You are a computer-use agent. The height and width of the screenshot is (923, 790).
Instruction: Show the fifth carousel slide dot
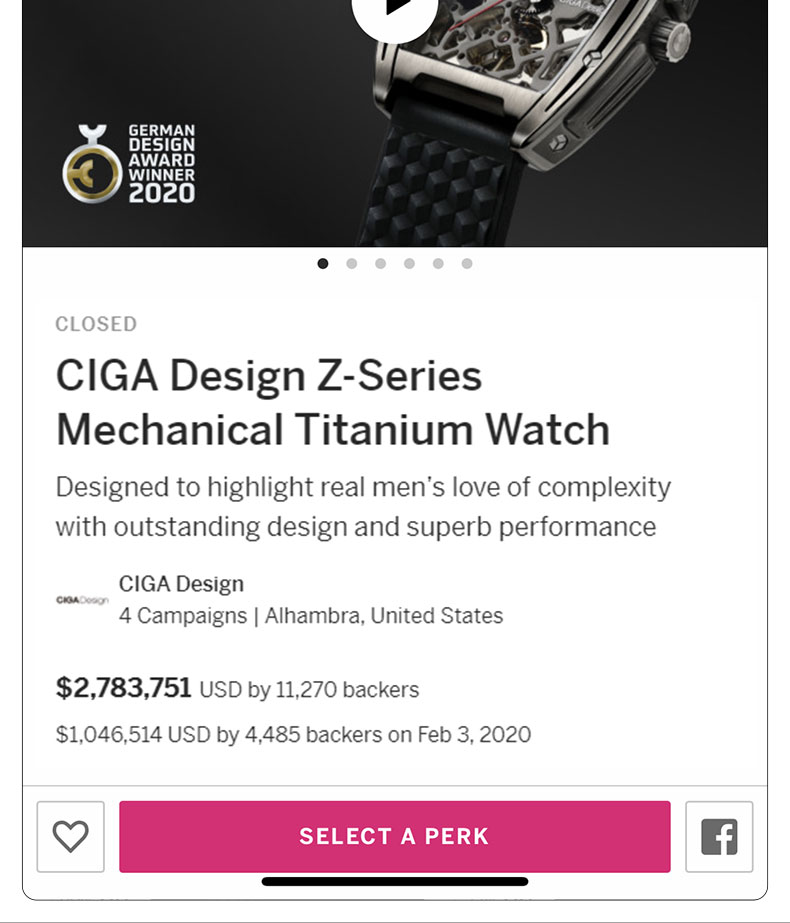point(438,264)
